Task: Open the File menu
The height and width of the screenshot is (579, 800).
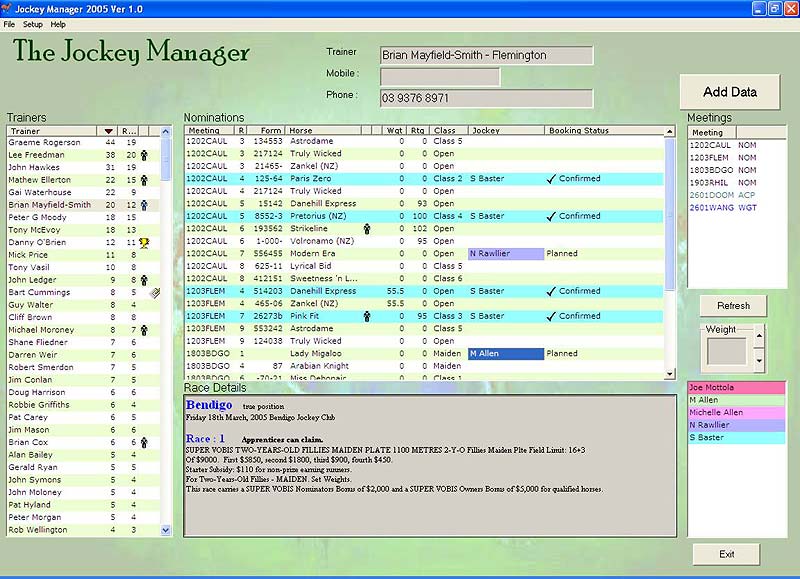Action: pyautogui.click(x=9, y=24)
